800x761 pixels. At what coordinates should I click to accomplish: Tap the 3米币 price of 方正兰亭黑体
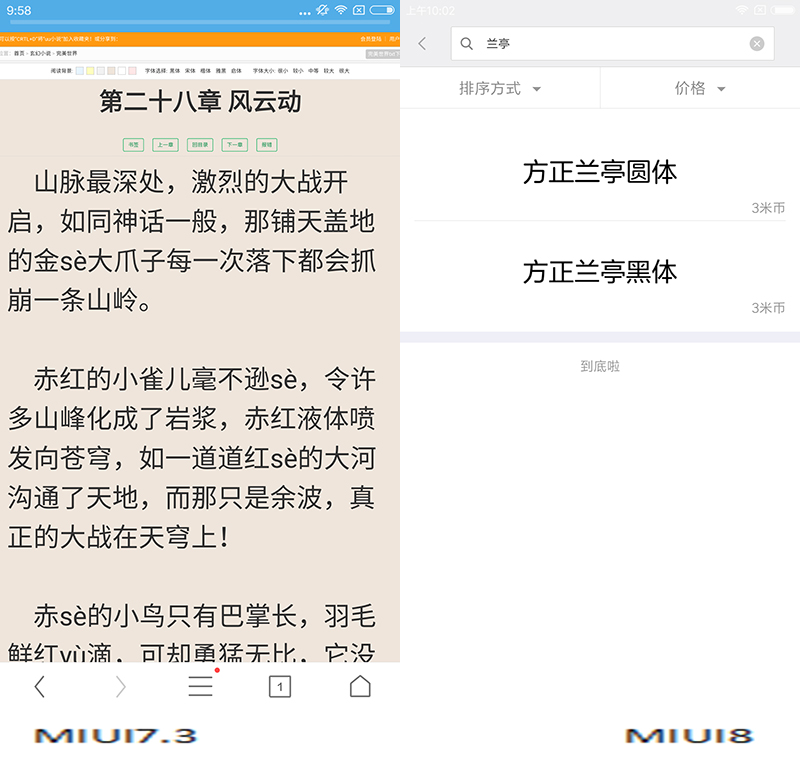point(768,308)
